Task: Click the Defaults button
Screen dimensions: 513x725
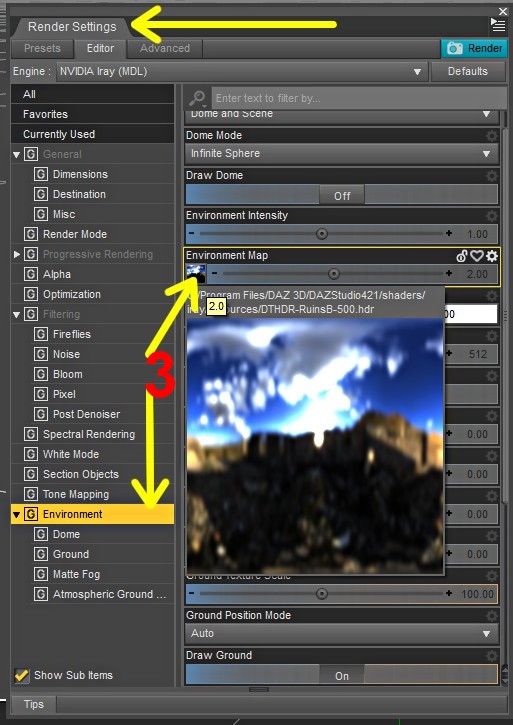Action: [x=468, y=72]
